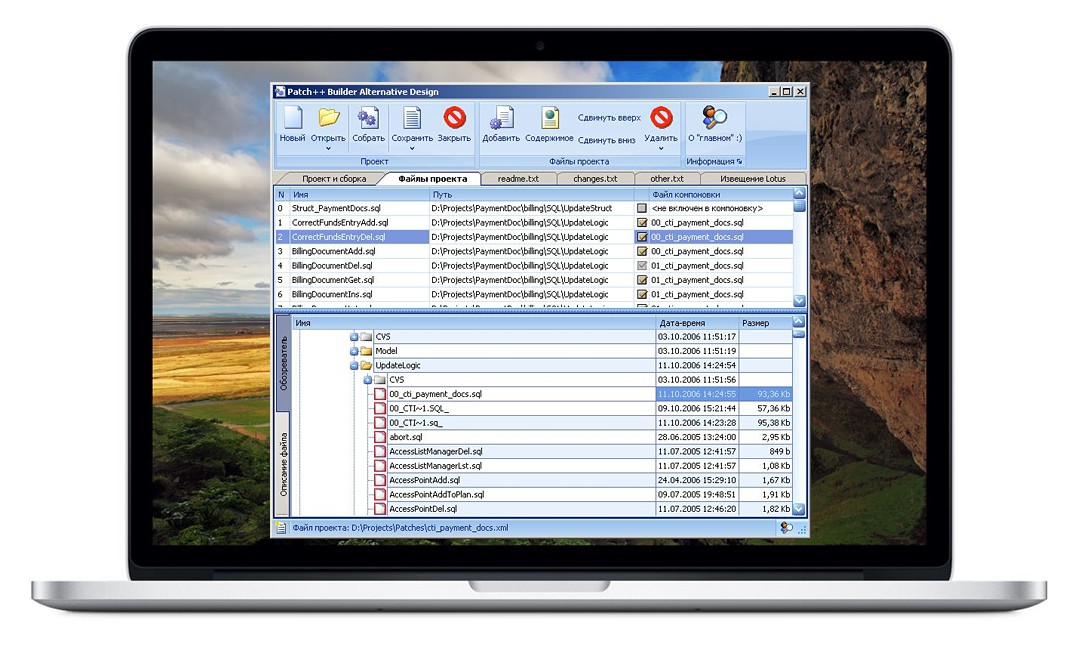
Task: Click scroll-up arrow of project files list
Action: pyautogui.click(x=799, y=193)
